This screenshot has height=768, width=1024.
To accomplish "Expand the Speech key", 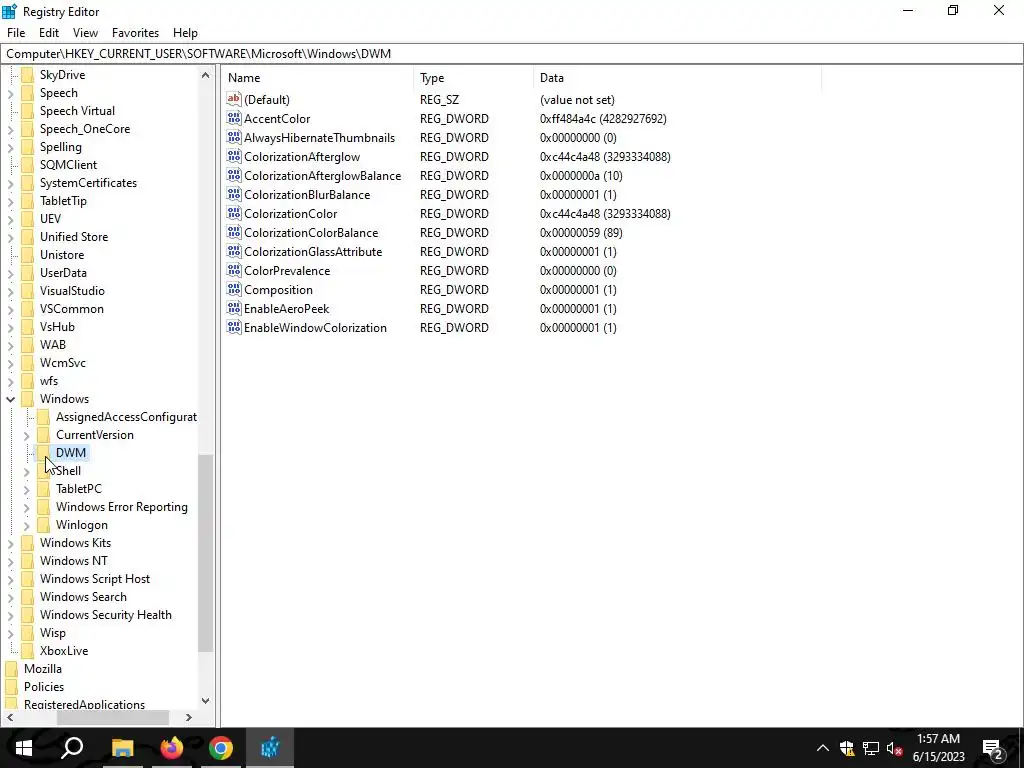I will pyautogui.click(x=10, y=93).
